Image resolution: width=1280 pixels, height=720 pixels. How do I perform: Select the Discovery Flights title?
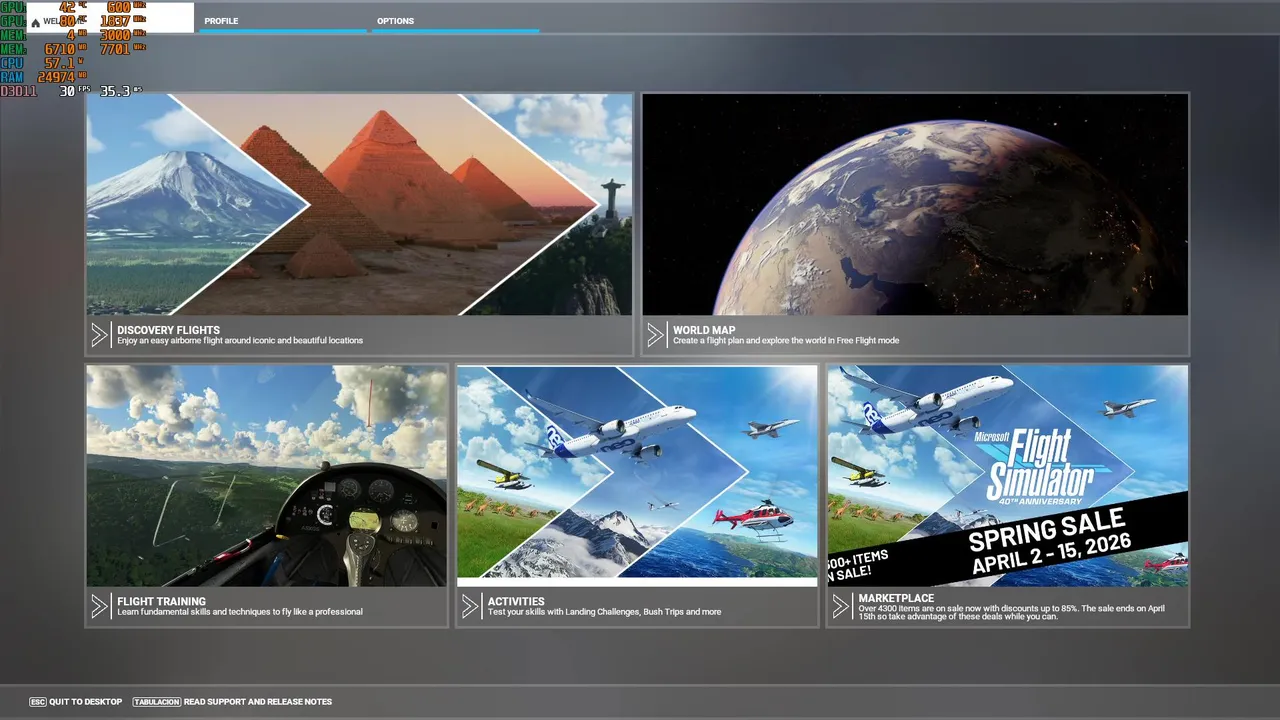click(168, 330)
